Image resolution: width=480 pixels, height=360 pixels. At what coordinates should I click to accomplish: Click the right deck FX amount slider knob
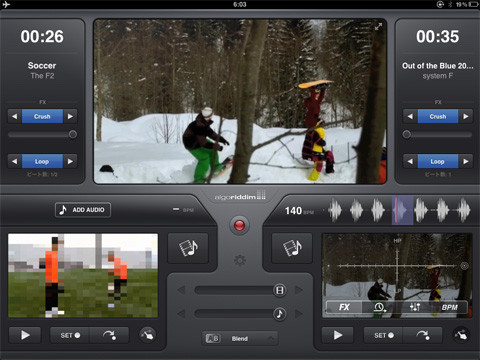point(406,134)
